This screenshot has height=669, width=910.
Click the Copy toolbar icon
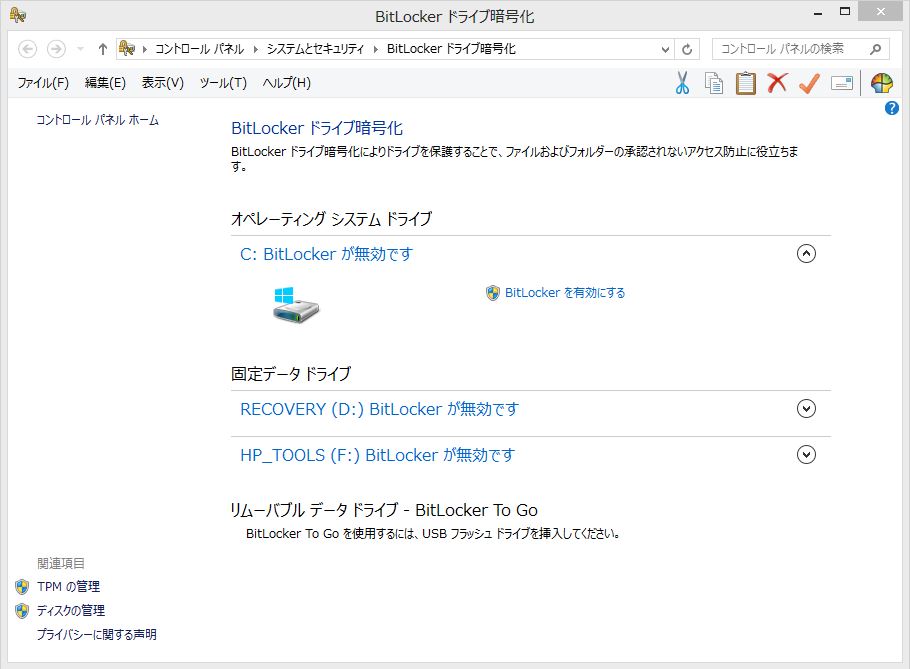pos(714,83)
